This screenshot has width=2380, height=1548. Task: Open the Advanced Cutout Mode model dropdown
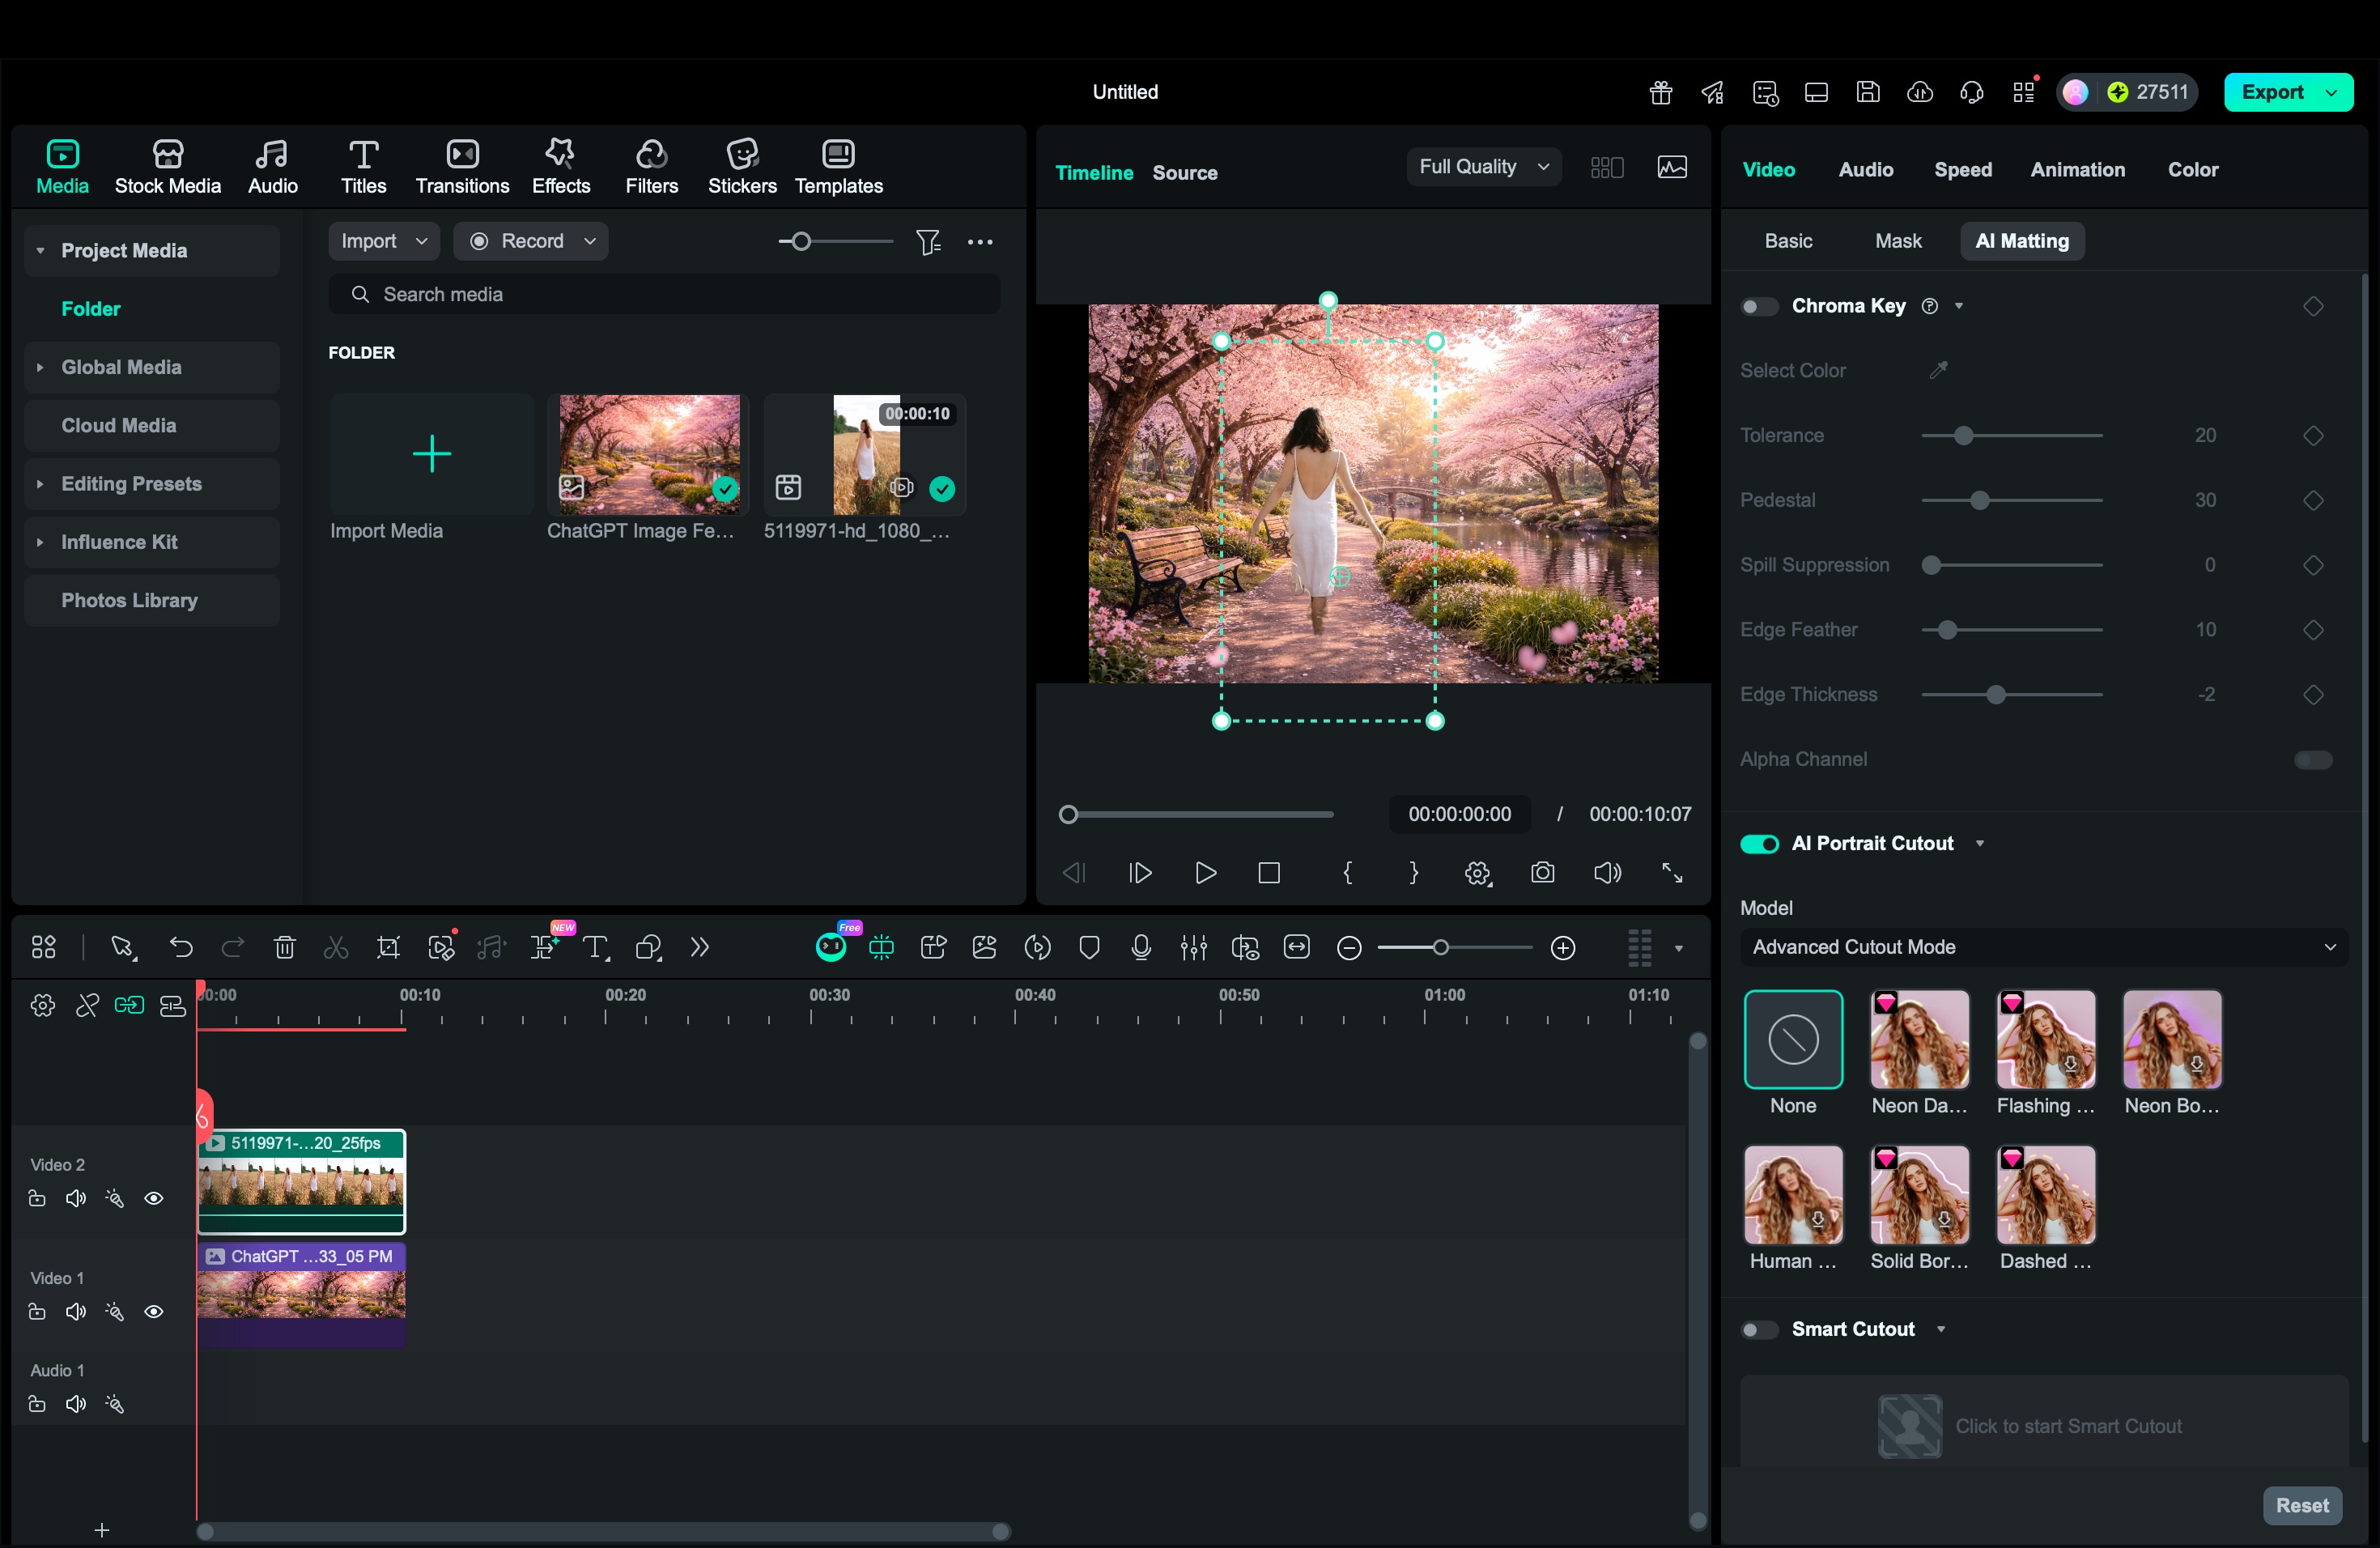(x=2043, y=947)
